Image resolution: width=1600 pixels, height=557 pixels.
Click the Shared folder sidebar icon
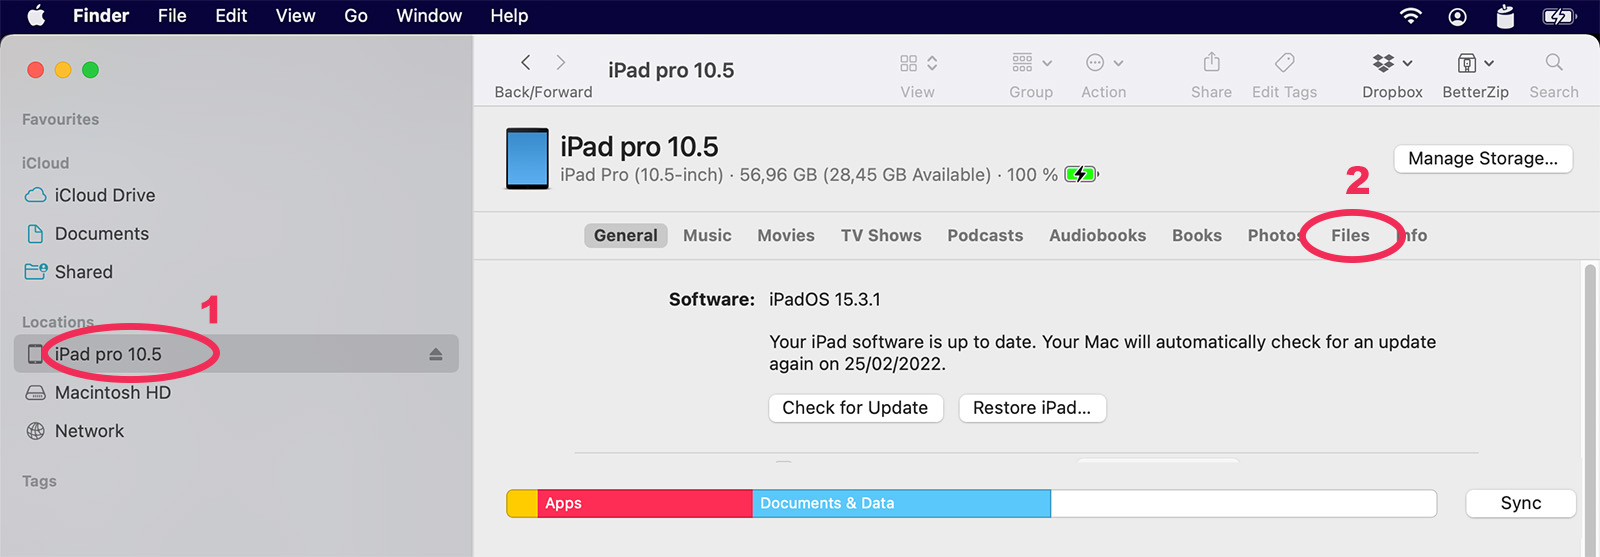pyautogui.click(x=36, y=272)
